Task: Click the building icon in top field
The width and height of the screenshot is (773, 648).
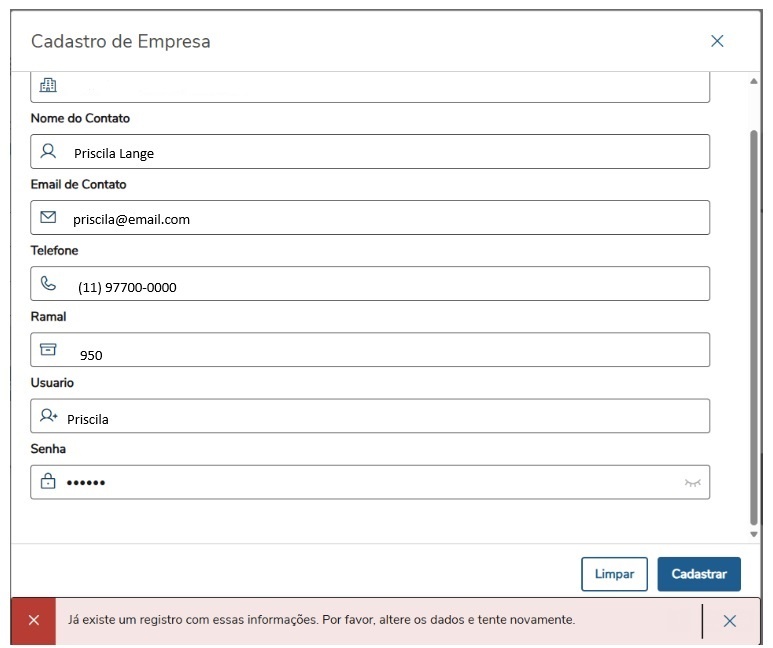Action: click(x=48, y=85)
